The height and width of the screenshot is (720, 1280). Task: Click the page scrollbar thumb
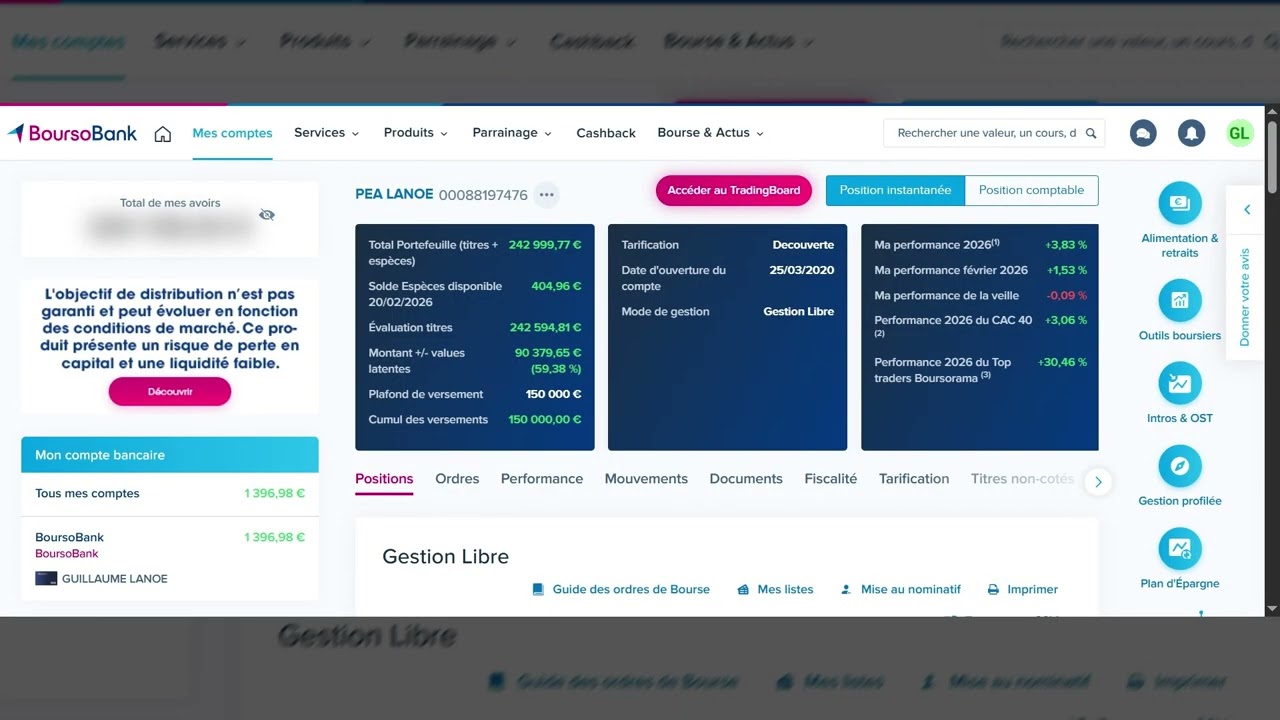1272,157
